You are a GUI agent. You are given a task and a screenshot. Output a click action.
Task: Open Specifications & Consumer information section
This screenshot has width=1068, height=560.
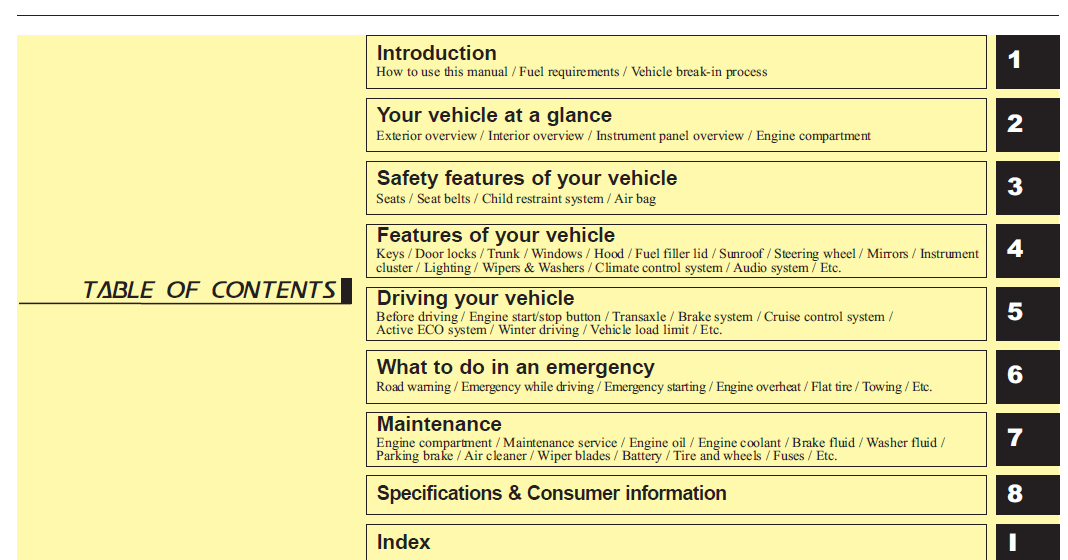(676, 495)
